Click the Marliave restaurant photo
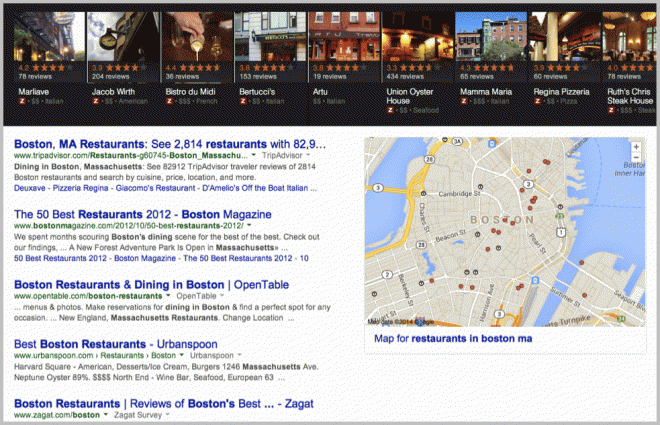Image resolution: width=660 pixels, height=425 pixels. (x=49, y=37)
